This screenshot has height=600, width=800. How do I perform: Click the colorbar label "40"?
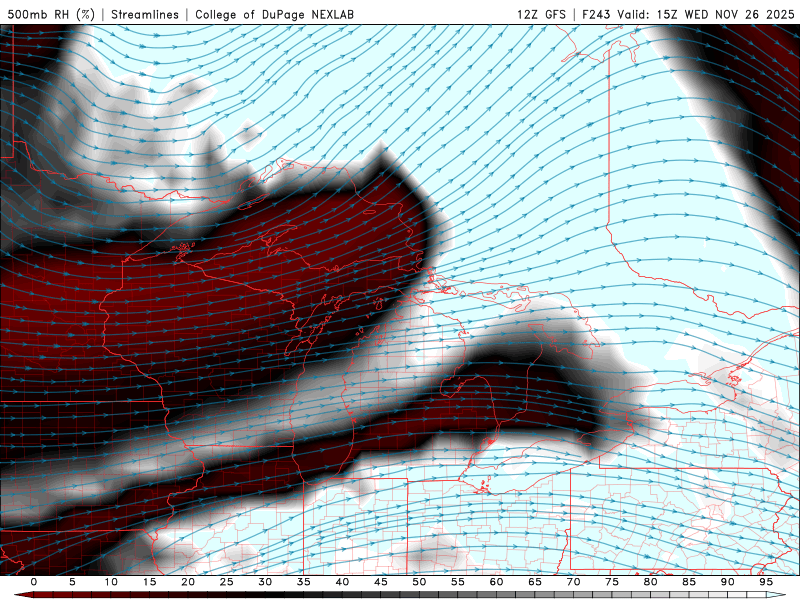[342, 582]
